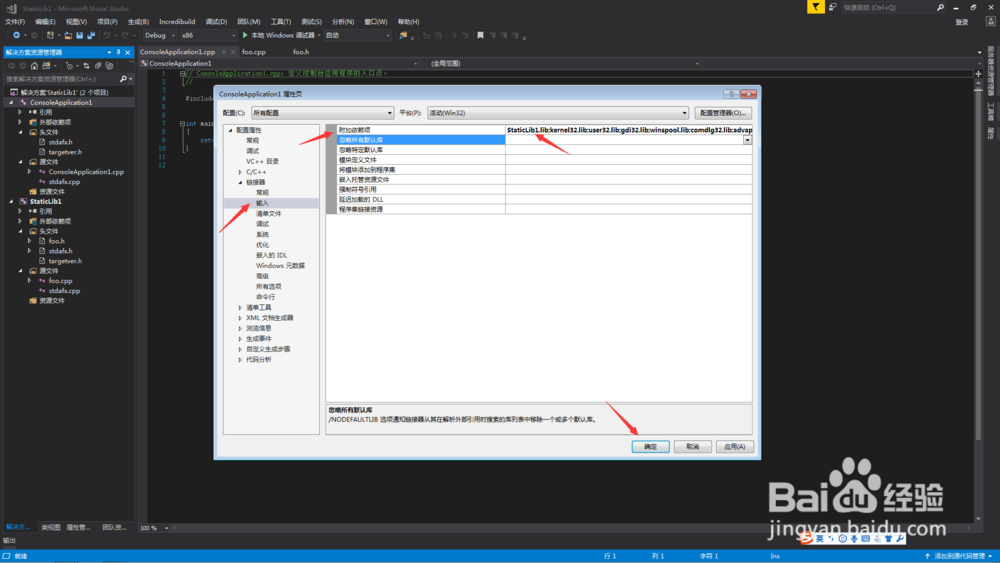The width and height of the screenshot is (1000, 563).
Task: Select VC++ 目录 in property tree
Action: [262, 161]
